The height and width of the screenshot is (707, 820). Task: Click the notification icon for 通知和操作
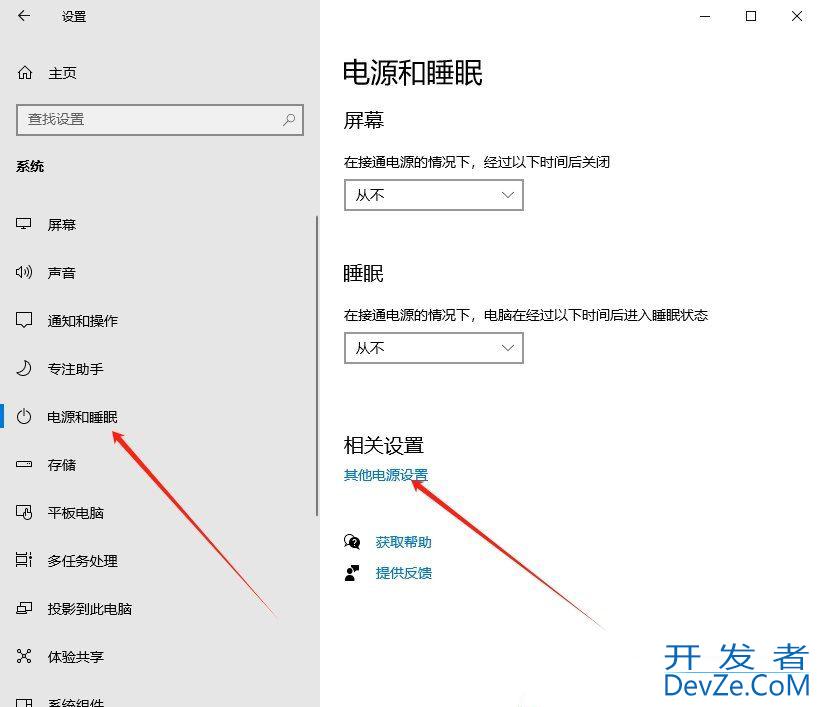pos(24,320)
